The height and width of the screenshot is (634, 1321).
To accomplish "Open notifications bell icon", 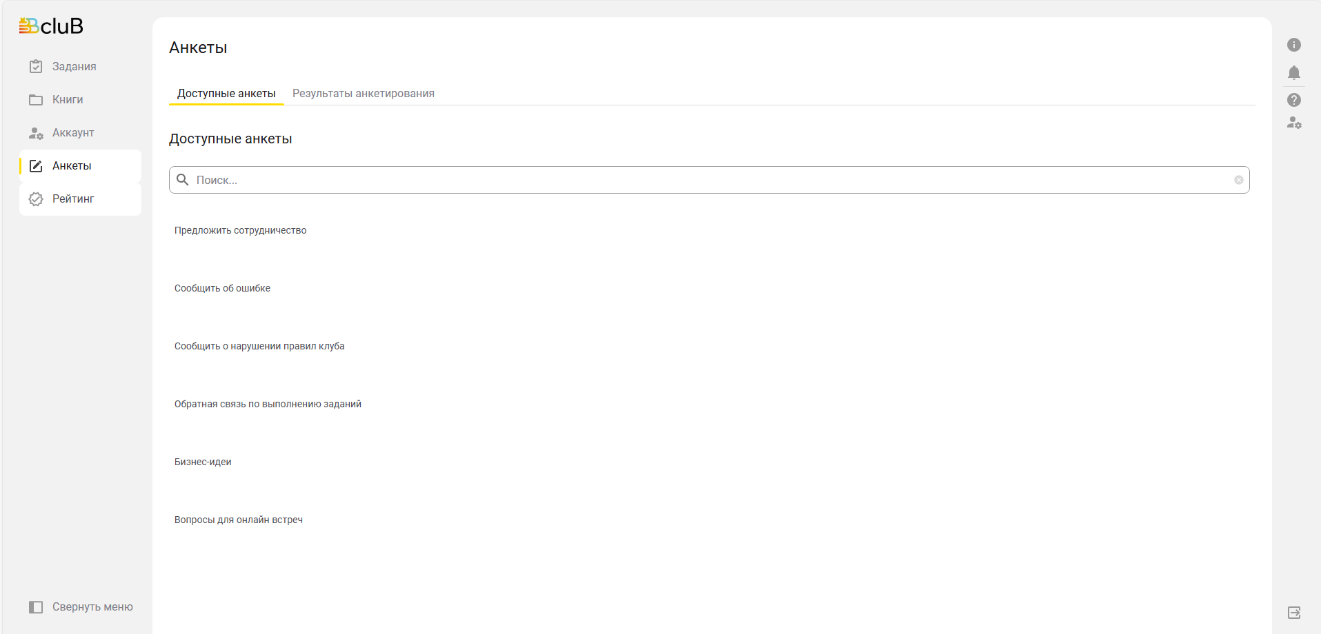I will [1293, 73].
